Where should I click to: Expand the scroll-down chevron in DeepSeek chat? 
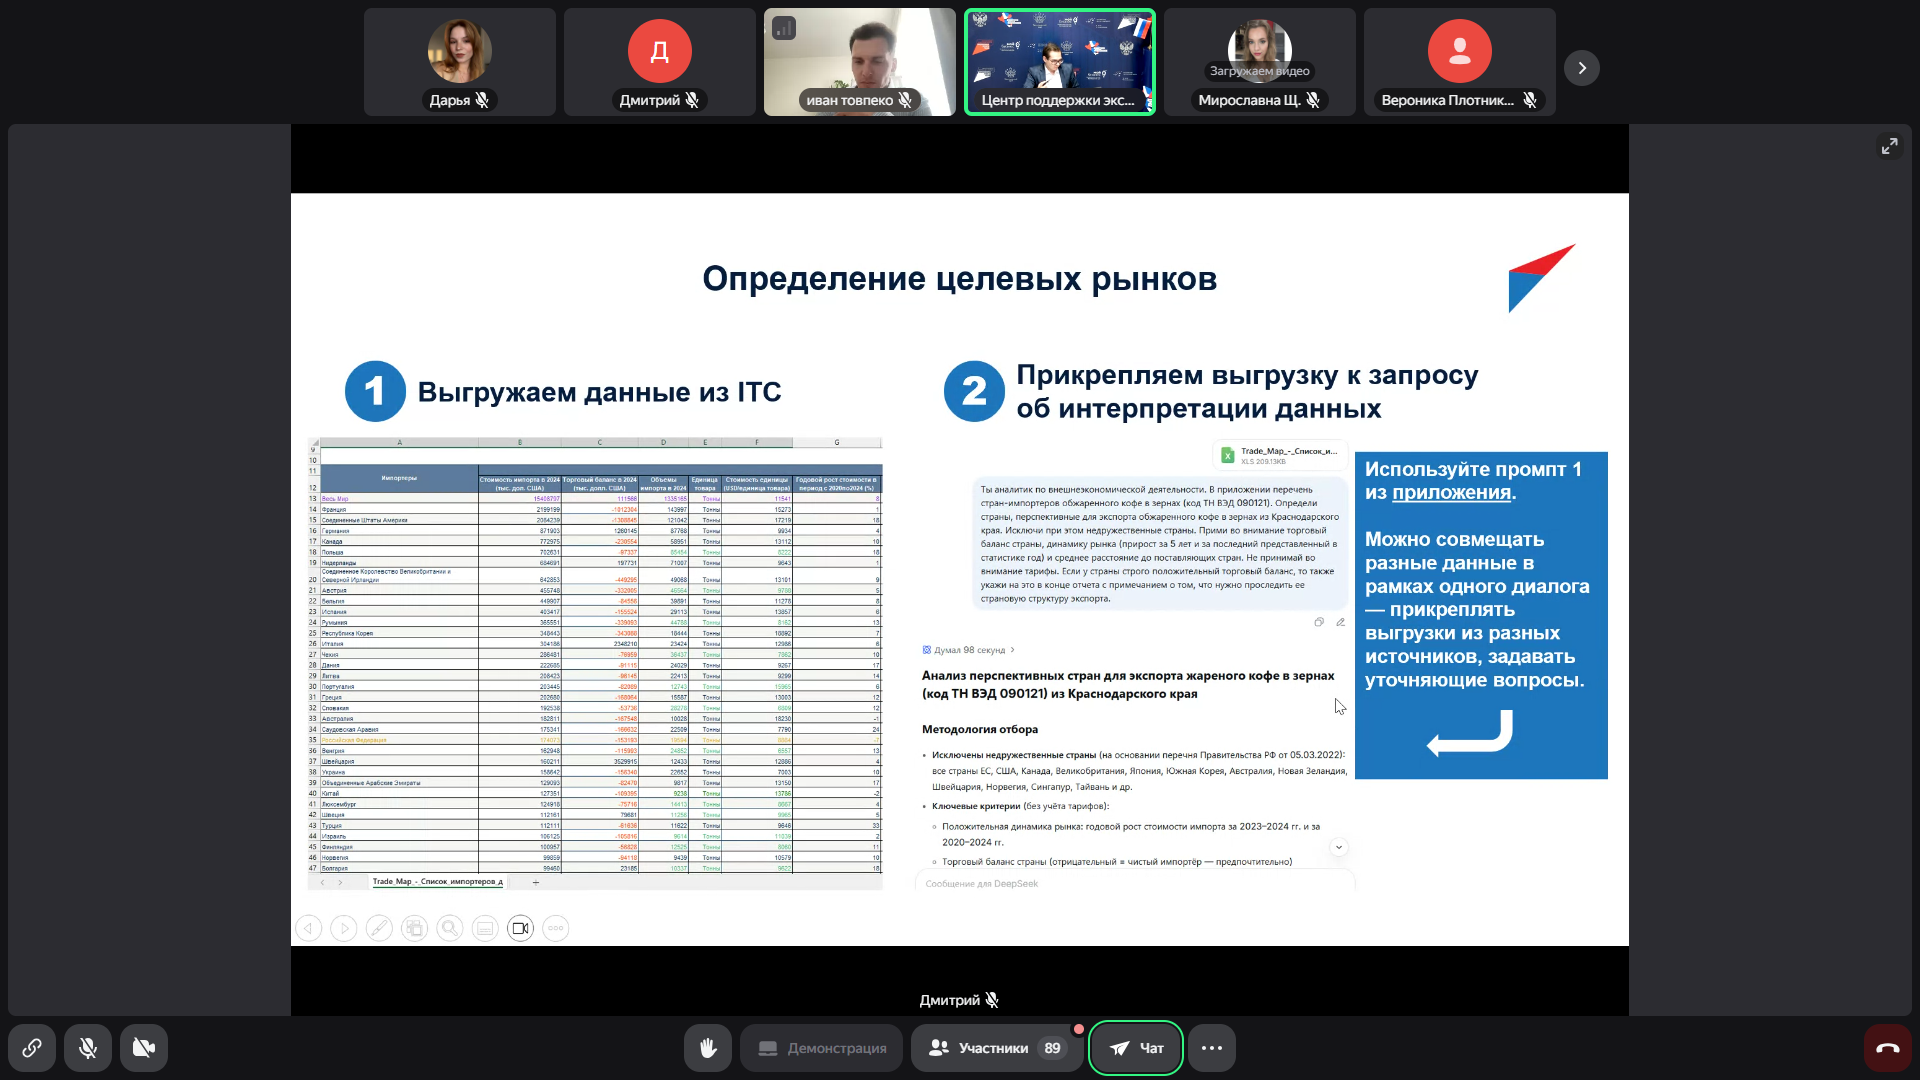(1339, 847)
